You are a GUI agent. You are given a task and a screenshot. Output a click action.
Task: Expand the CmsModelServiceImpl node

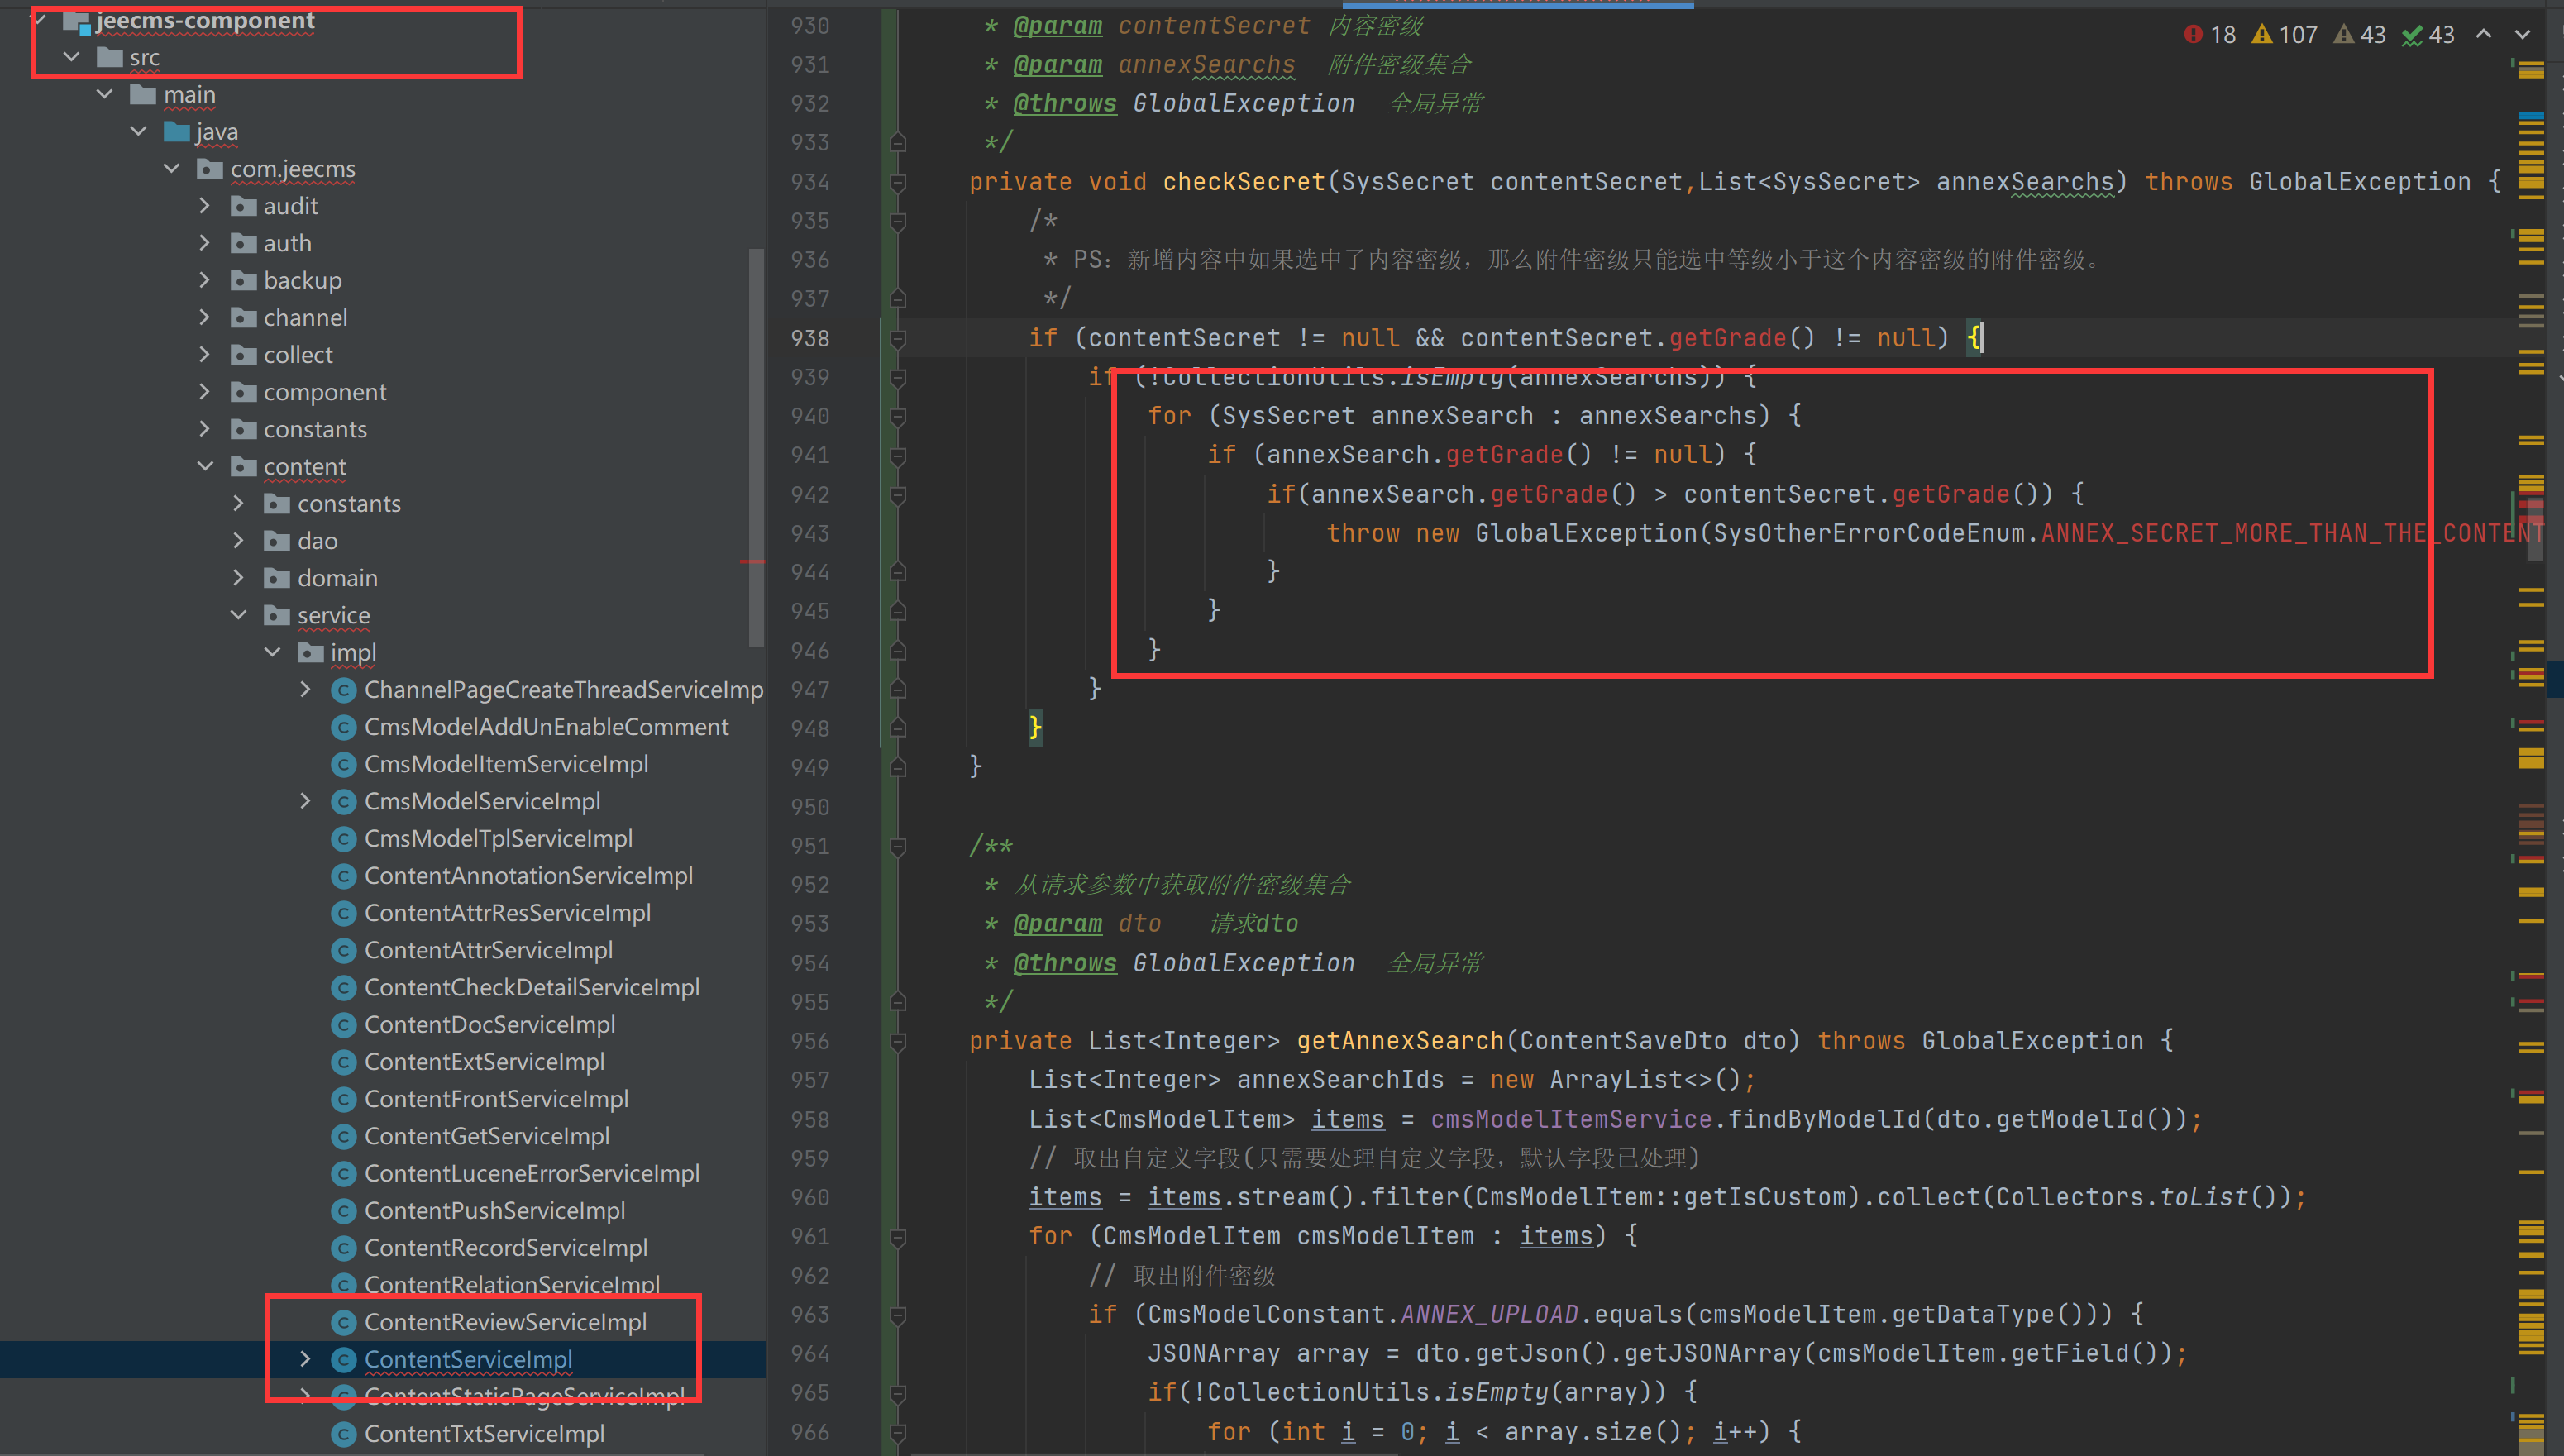click(306, 801)
